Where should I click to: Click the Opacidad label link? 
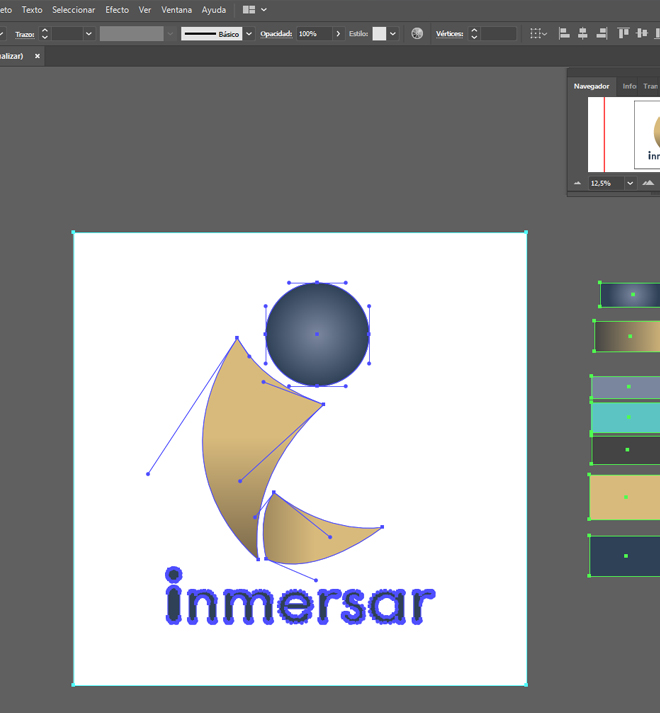pyautogui.click(x=276, y=33)
